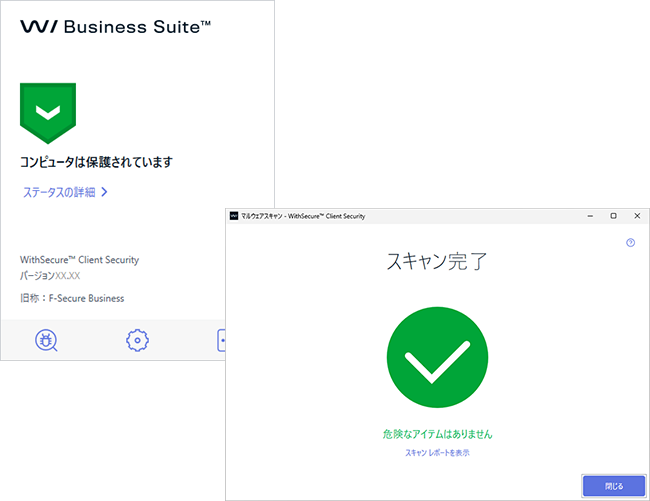650x501 pixels.
Task: Open settings via the gear icon
Action: [x=137, y=341]
